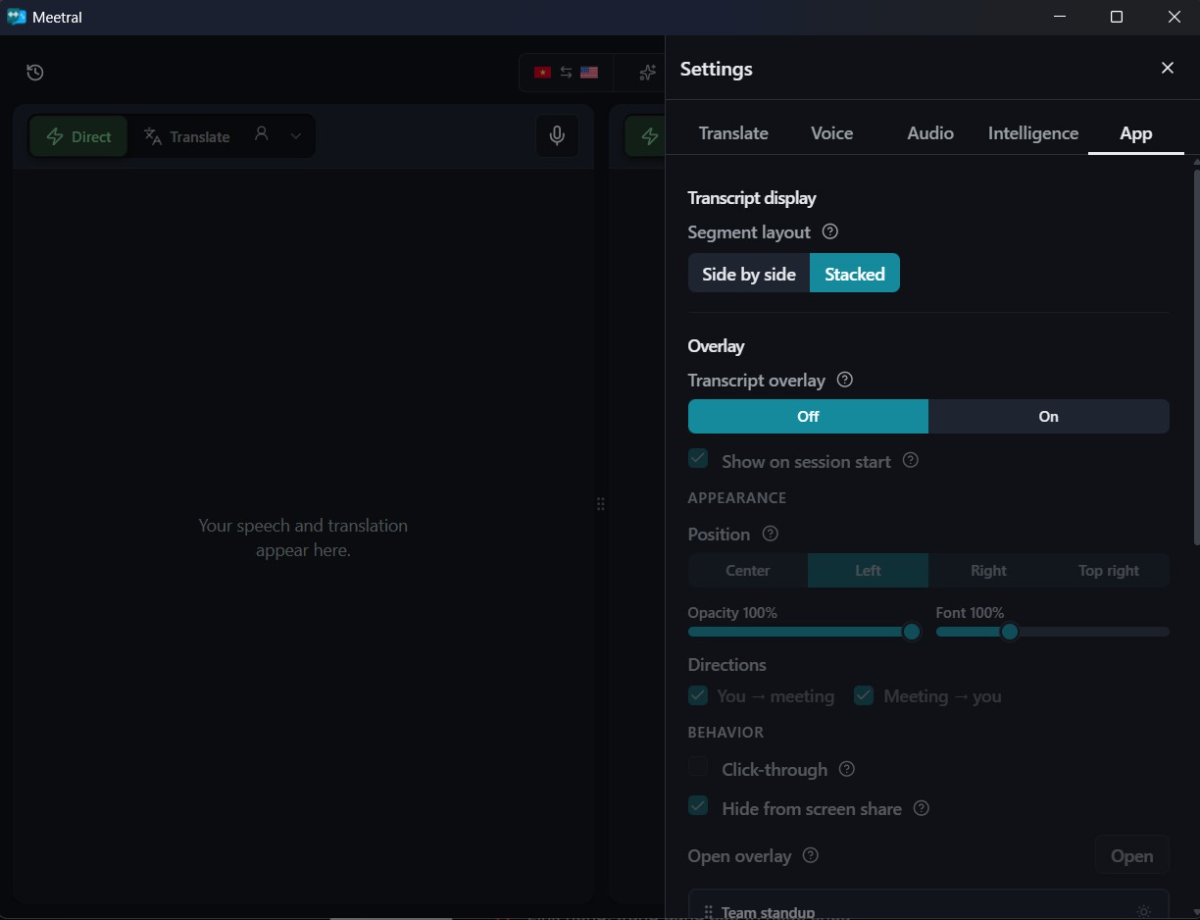Click the Meetral app logo in title bar
The height and width of the screenshot is (920, 1200).
click(17, 17)
